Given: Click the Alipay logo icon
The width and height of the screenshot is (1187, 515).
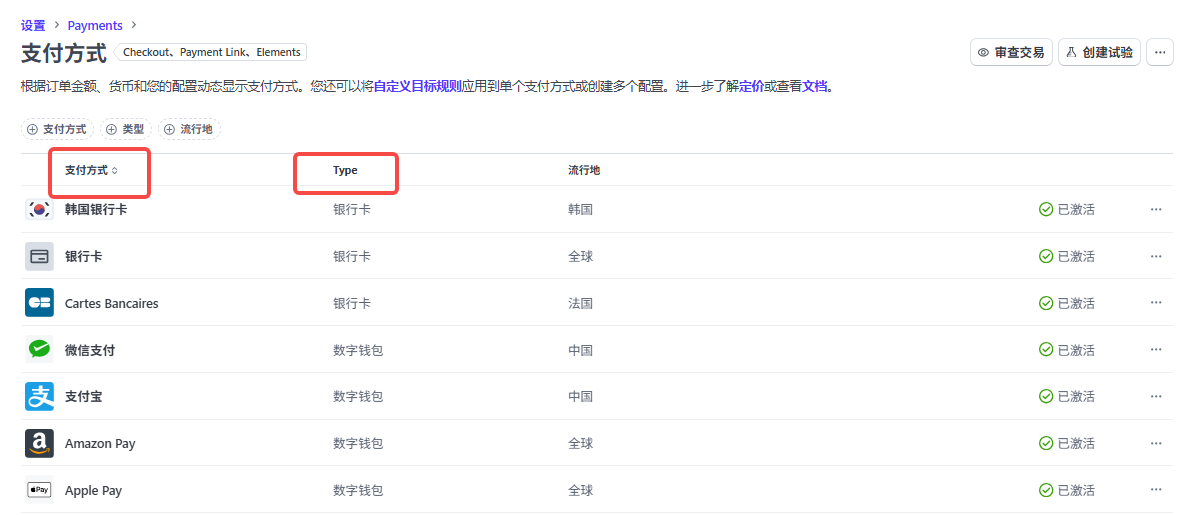Looking at the screenshot, I should point(39,397).
